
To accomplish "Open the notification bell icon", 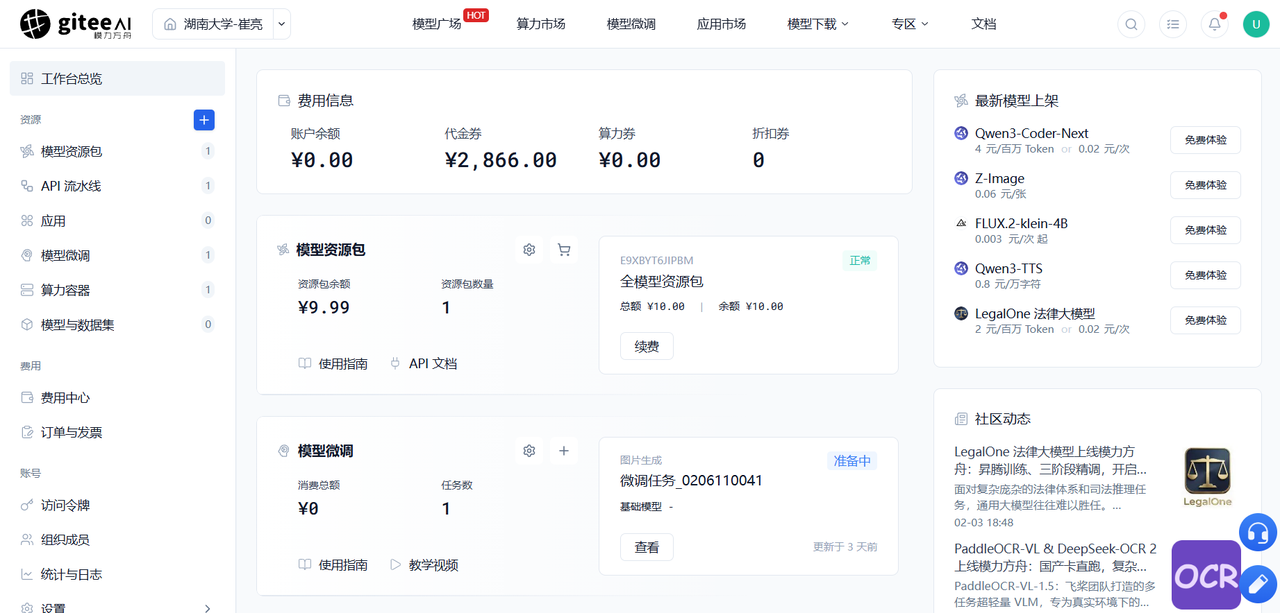I will [1215, 24].
